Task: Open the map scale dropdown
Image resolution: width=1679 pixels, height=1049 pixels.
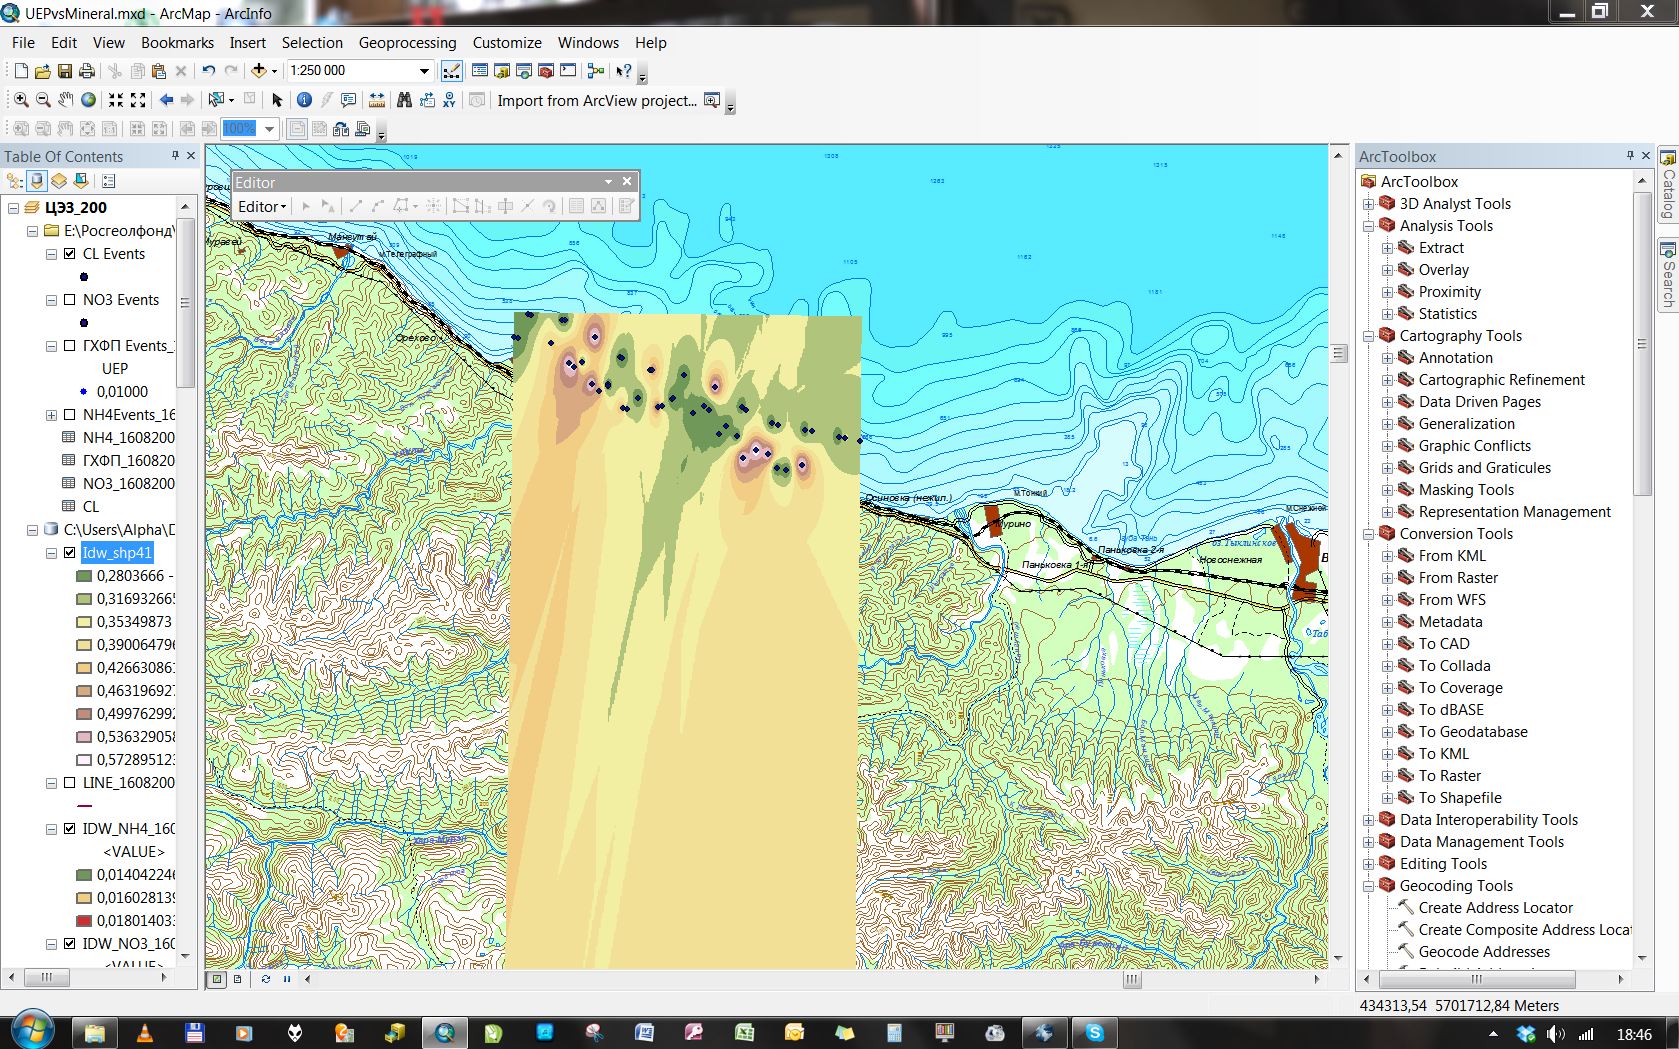Action: (x=424, y=71)
